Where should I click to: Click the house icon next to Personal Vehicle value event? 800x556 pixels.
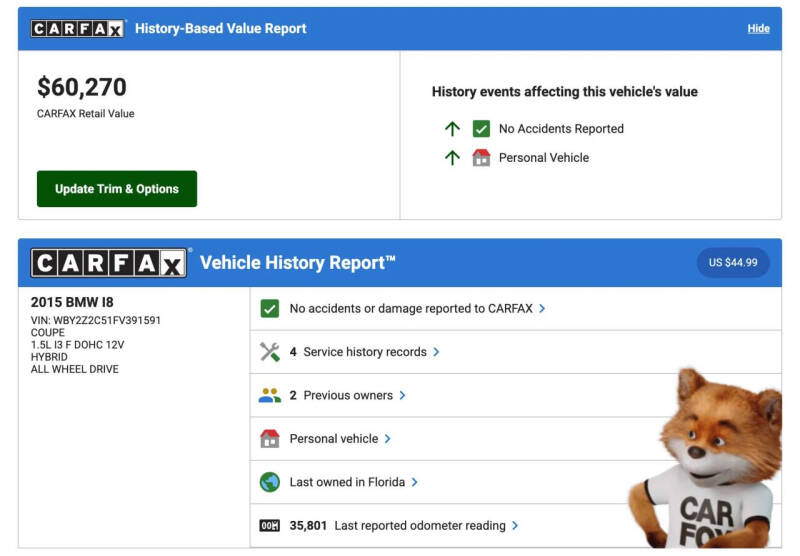(481, 157)
